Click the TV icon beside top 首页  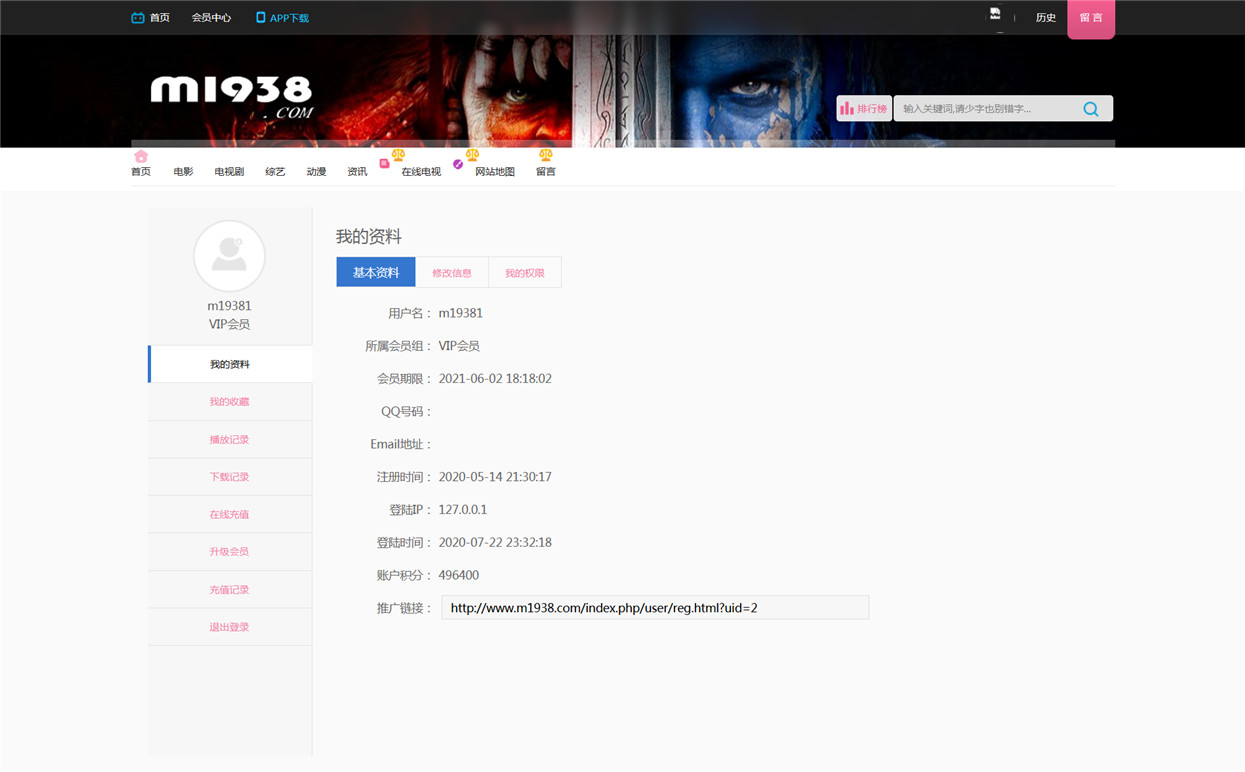pyautogui.click(x=138, y=18)
